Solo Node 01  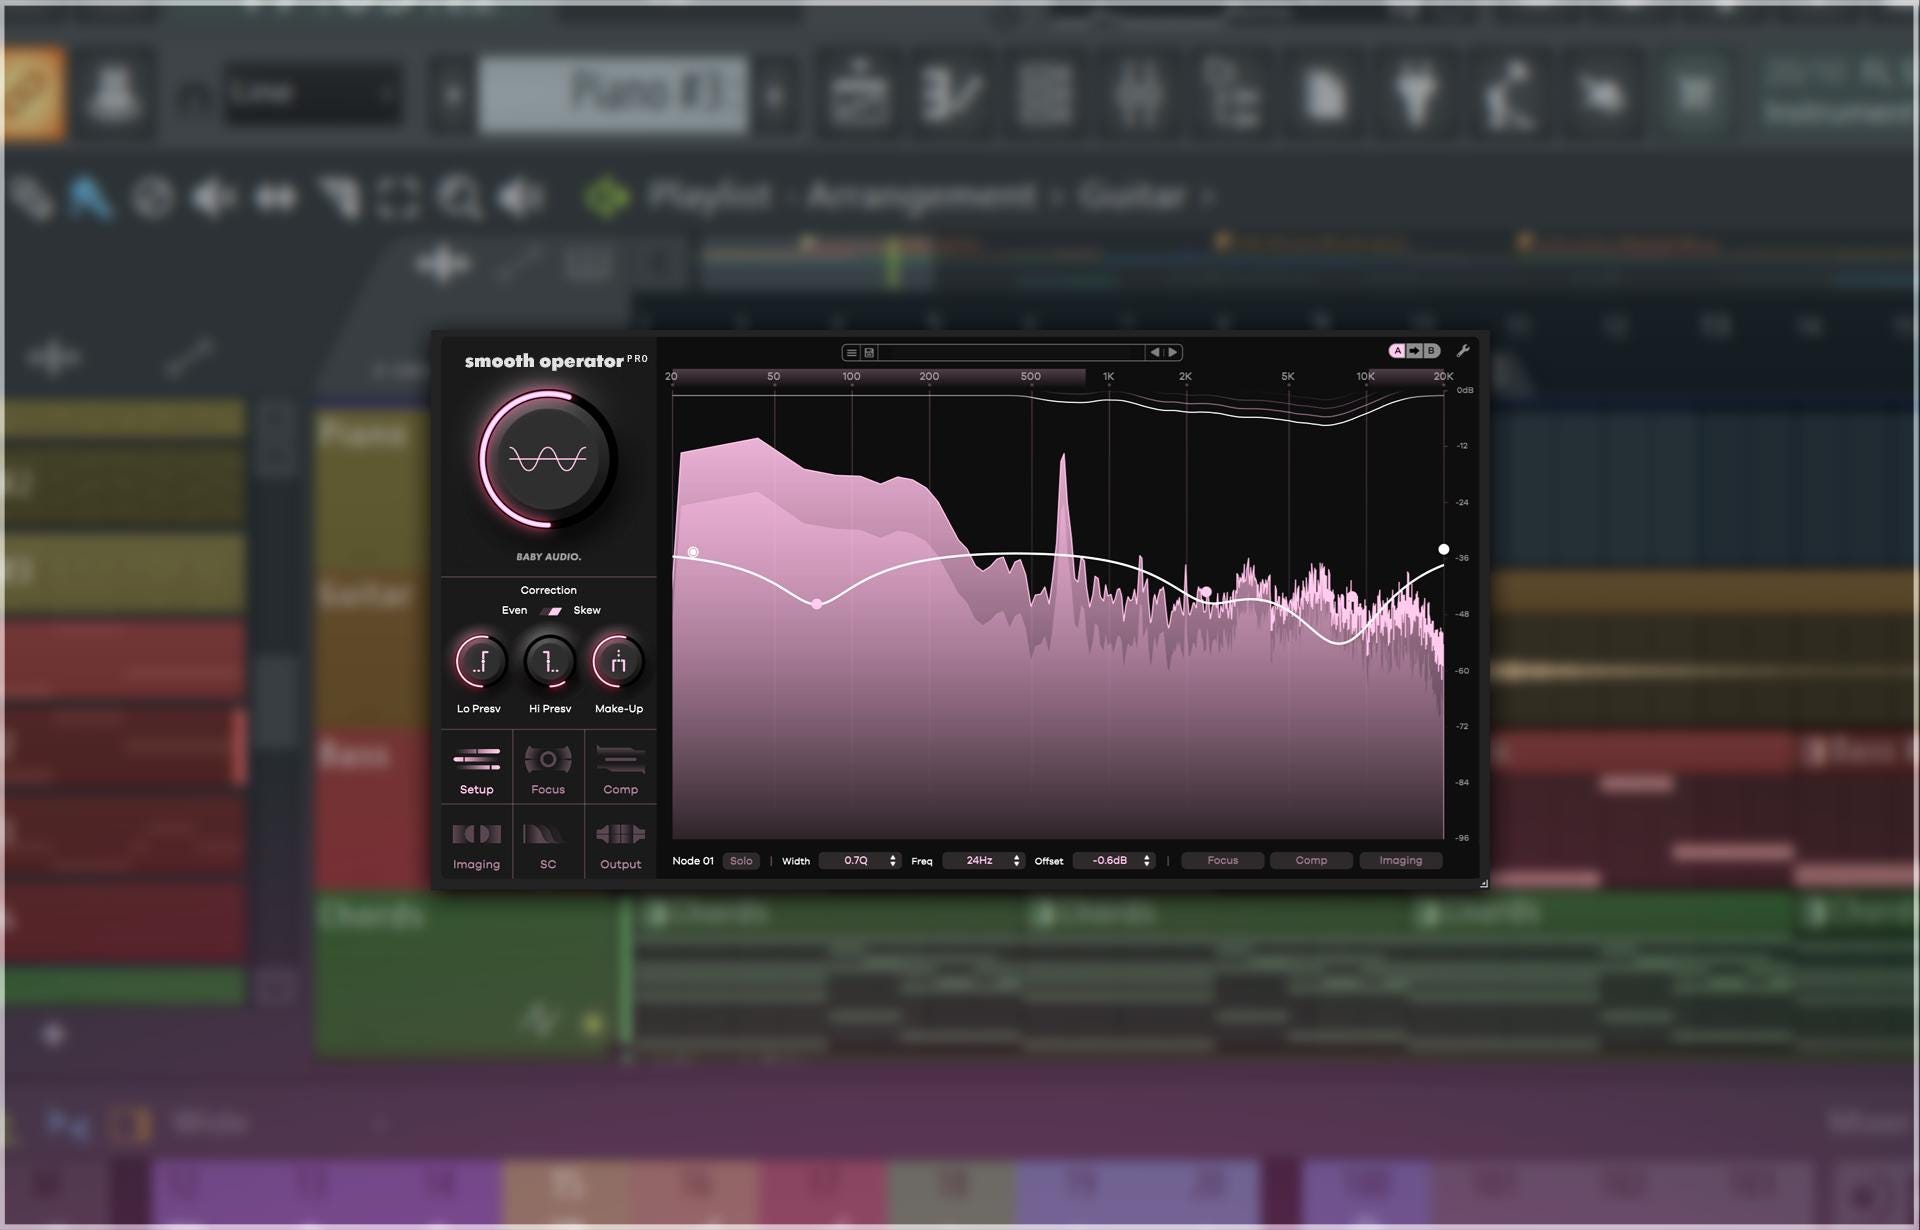coord(741,861)
